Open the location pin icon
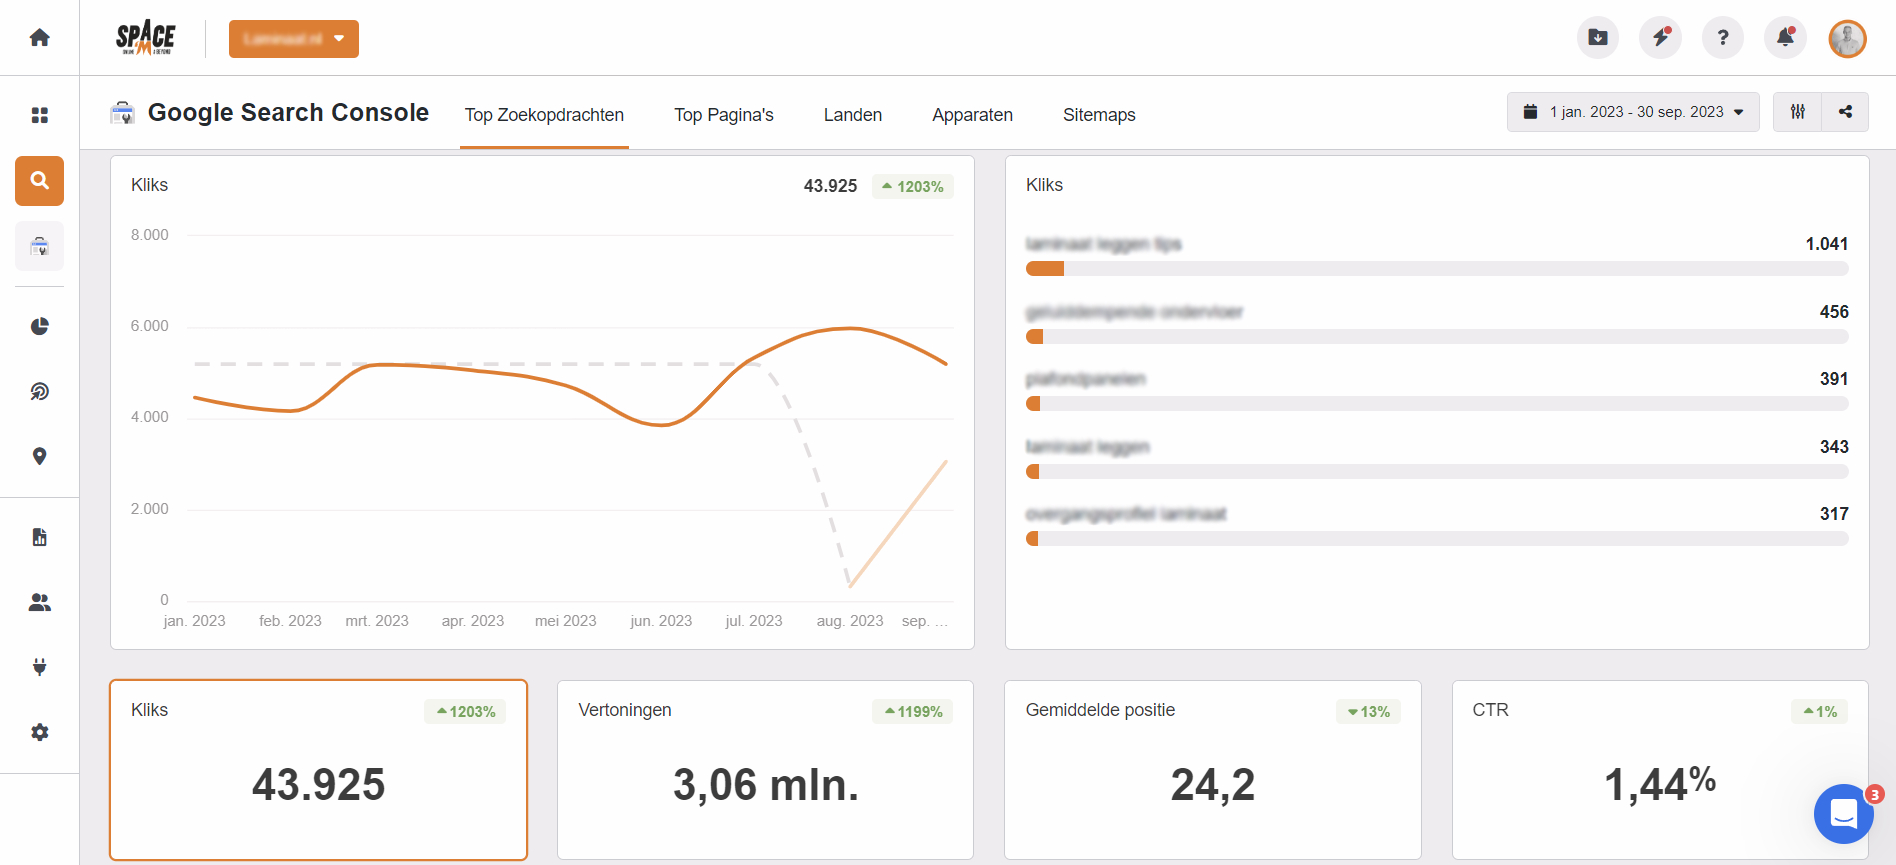Screen dimensions: 1896x865 pyautogui.click(x=39, y=456)
